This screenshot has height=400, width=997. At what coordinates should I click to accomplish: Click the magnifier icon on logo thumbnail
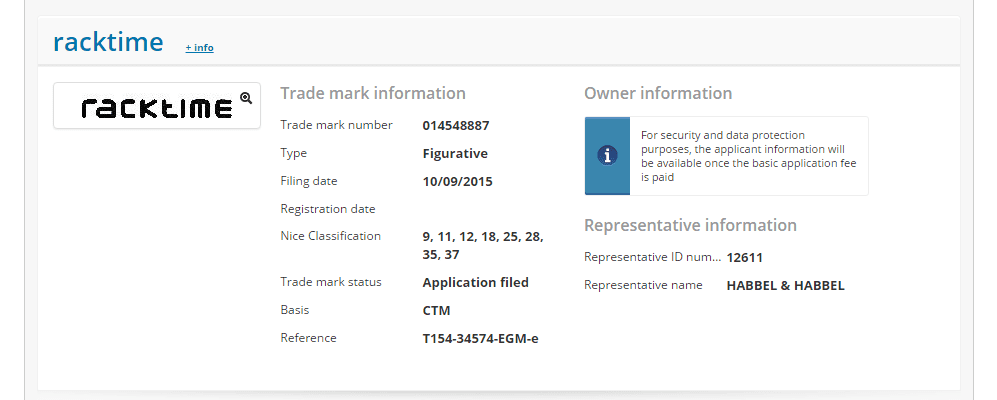pyautogui.click(x=246, y=98)
